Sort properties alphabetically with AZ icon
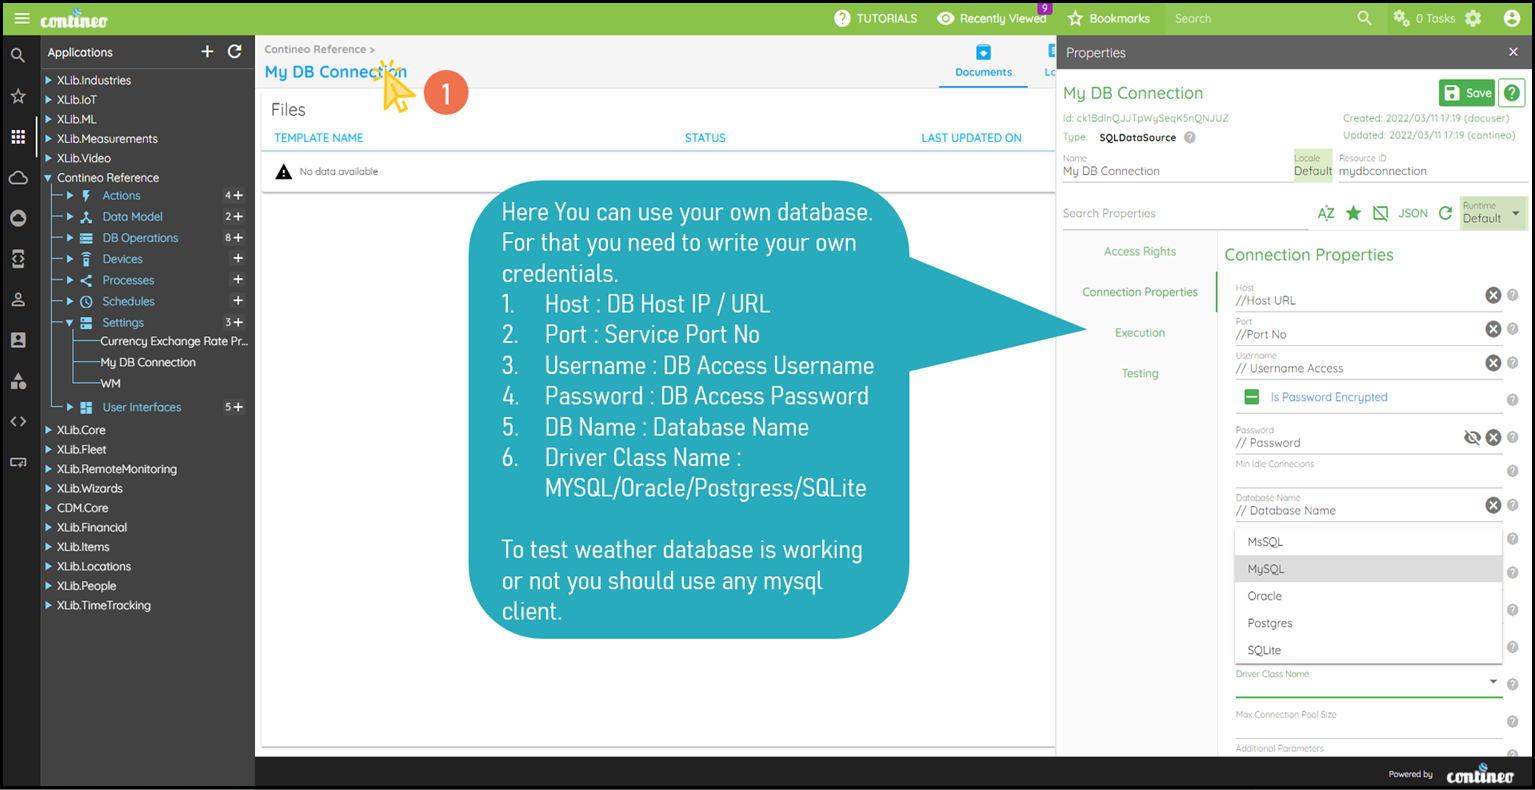 click(1326, 213)
